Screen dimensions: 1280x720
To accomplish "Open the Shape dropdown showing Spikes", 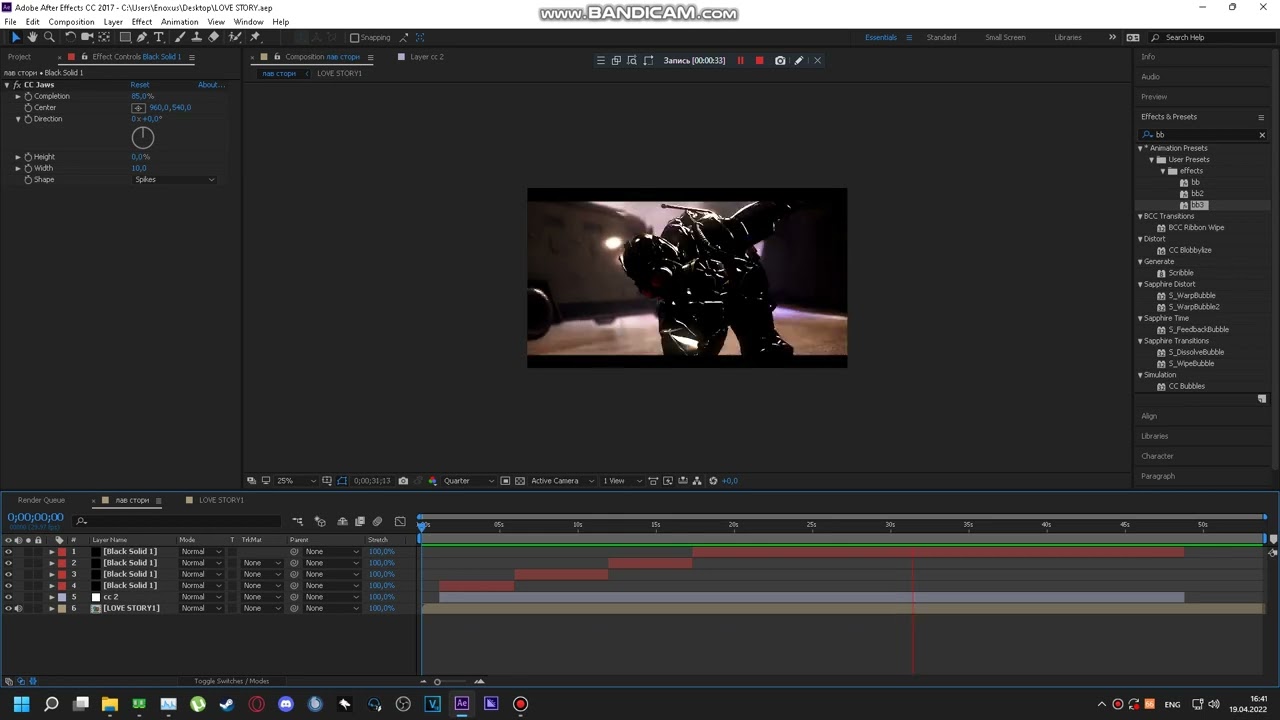I will coord(174,180).
